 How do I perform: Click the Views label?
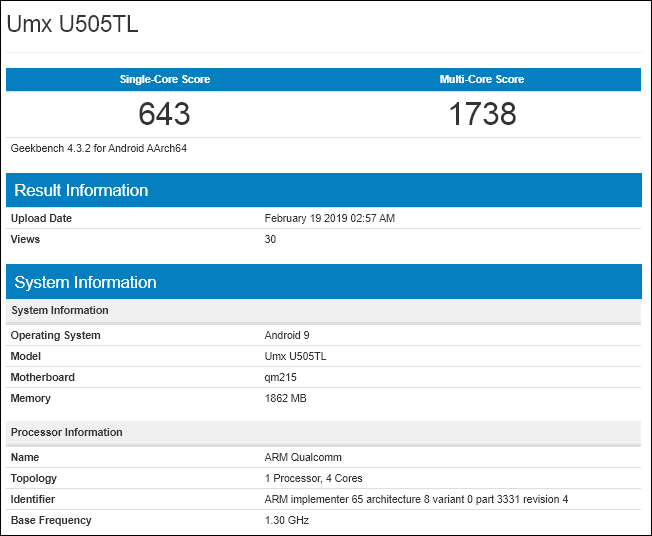pos(25,239)
